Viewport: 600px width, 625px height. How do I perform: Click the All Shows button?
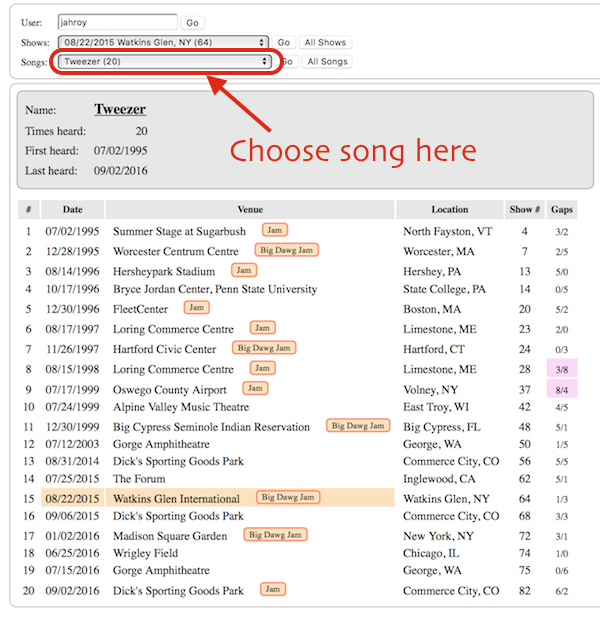click(x=325, y=42)
